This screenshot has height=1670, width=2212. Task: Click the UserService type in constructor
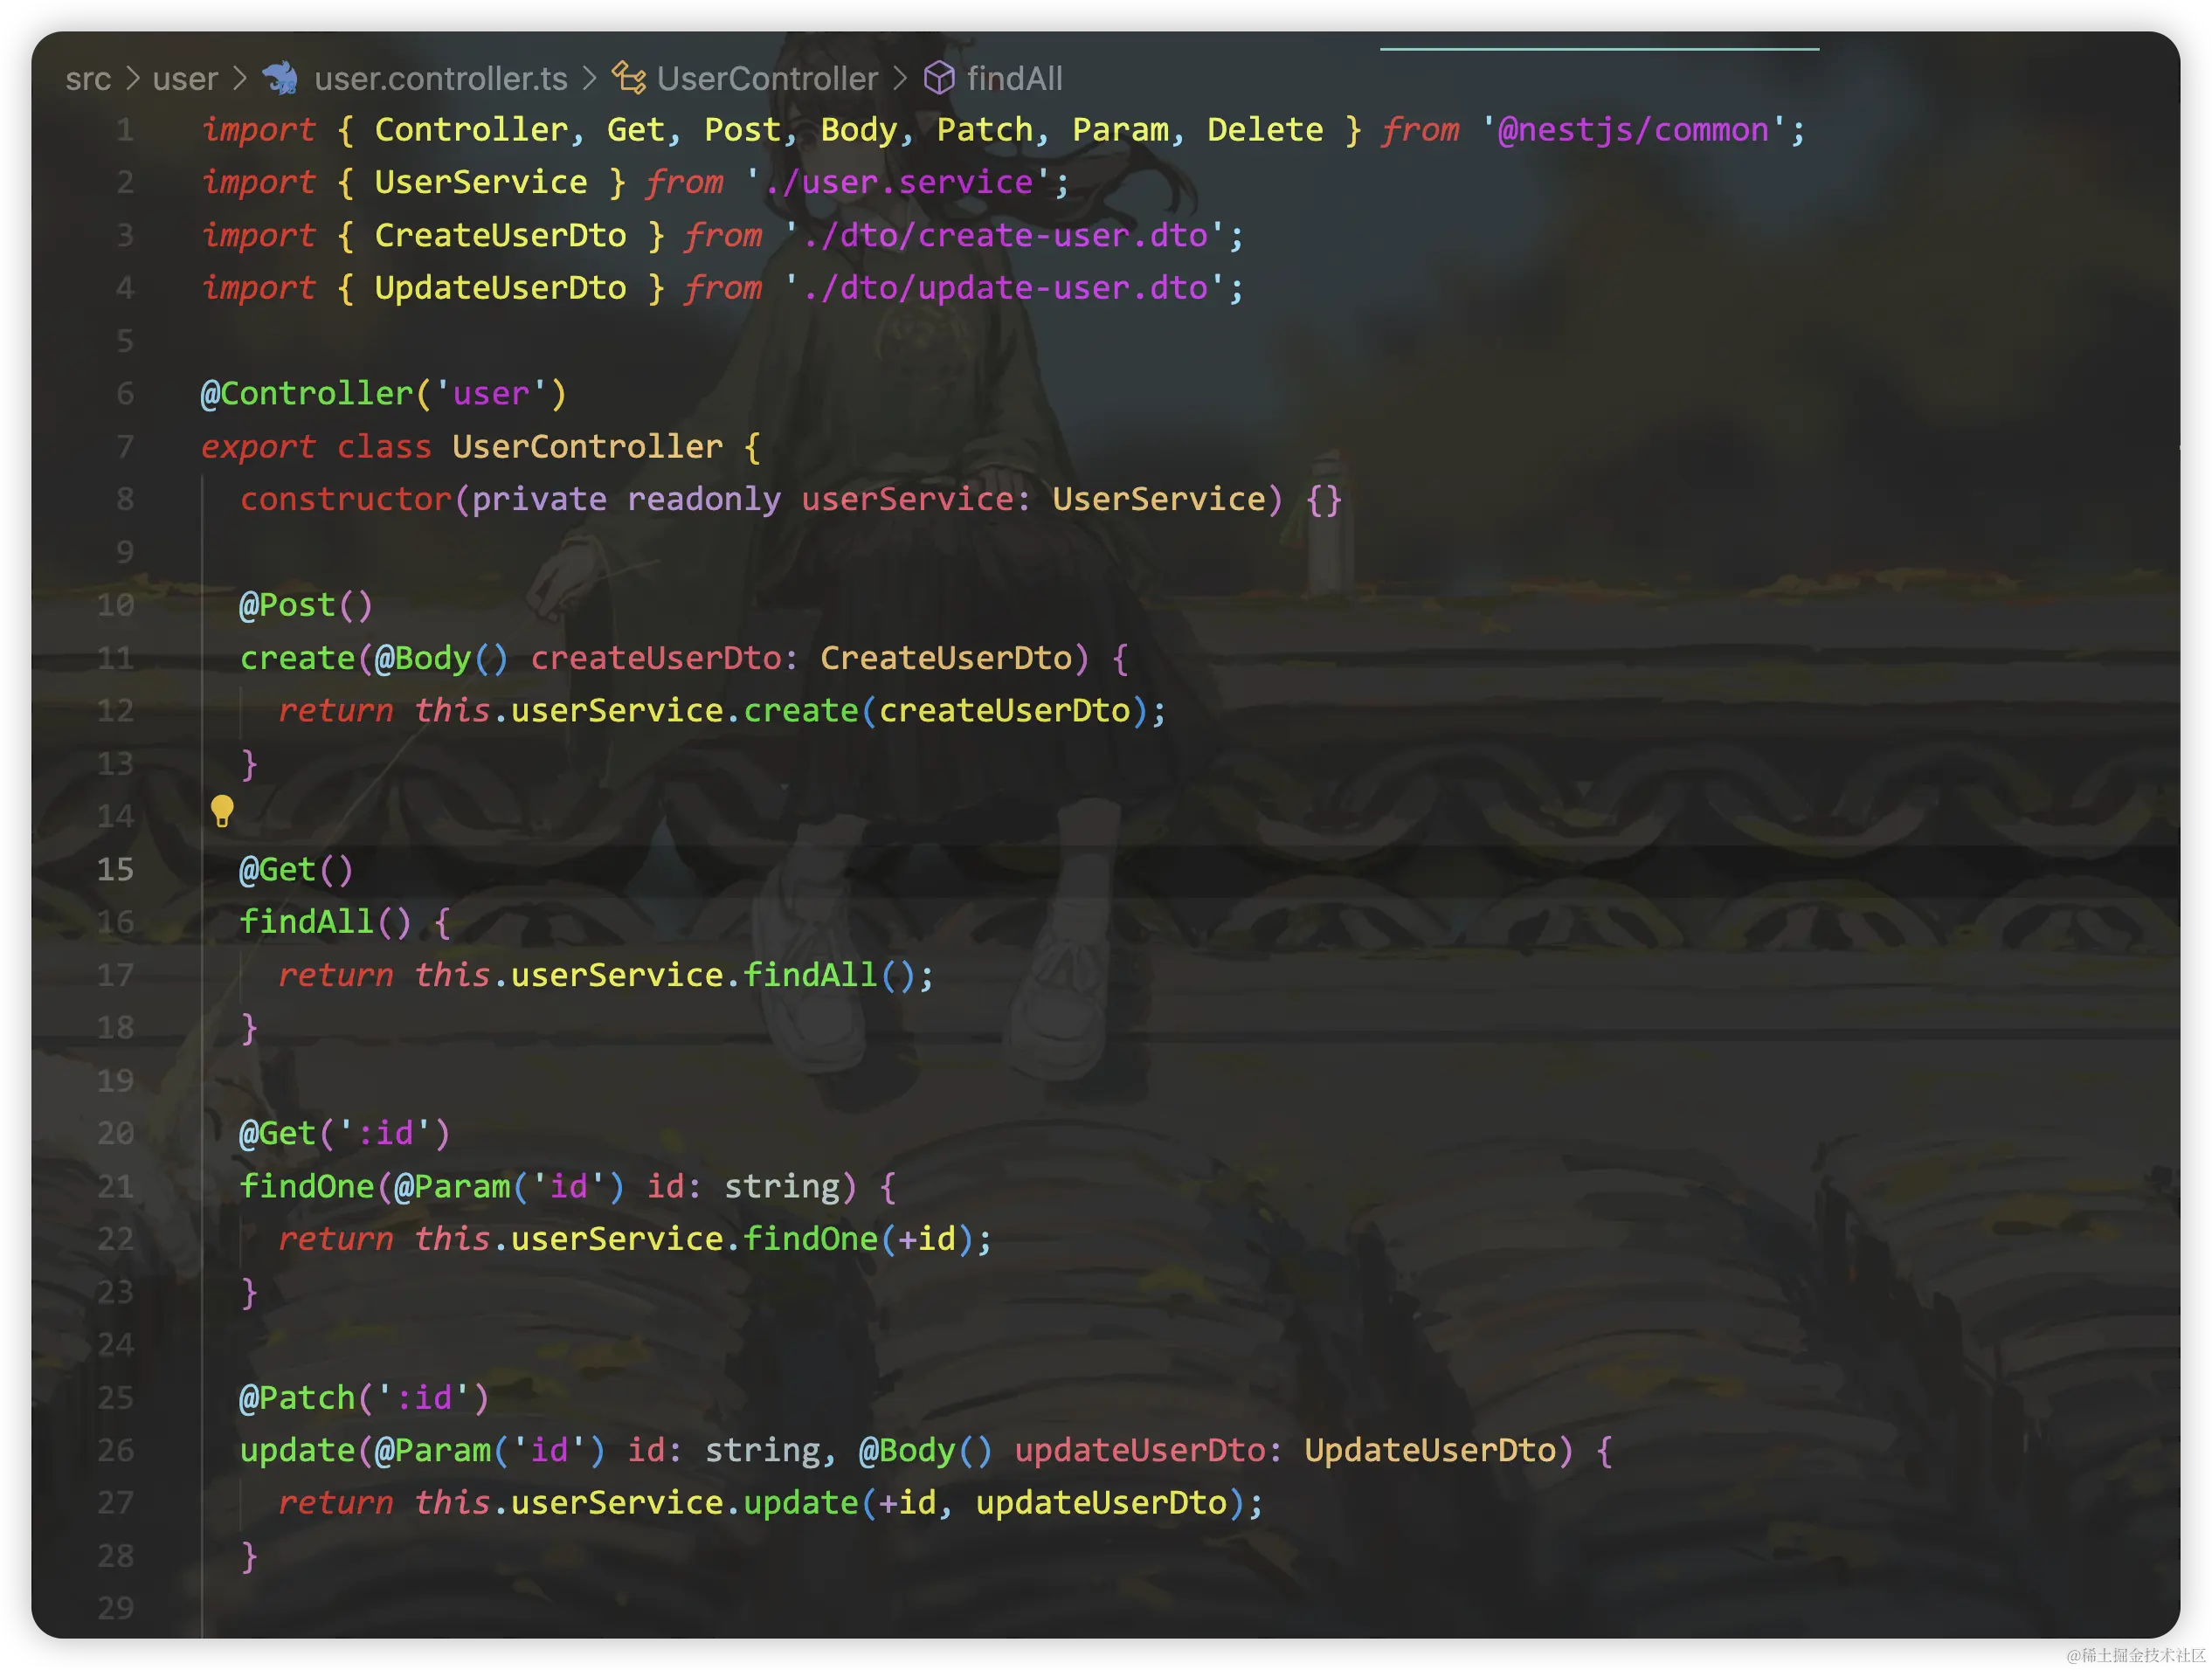pos(1158,499)
